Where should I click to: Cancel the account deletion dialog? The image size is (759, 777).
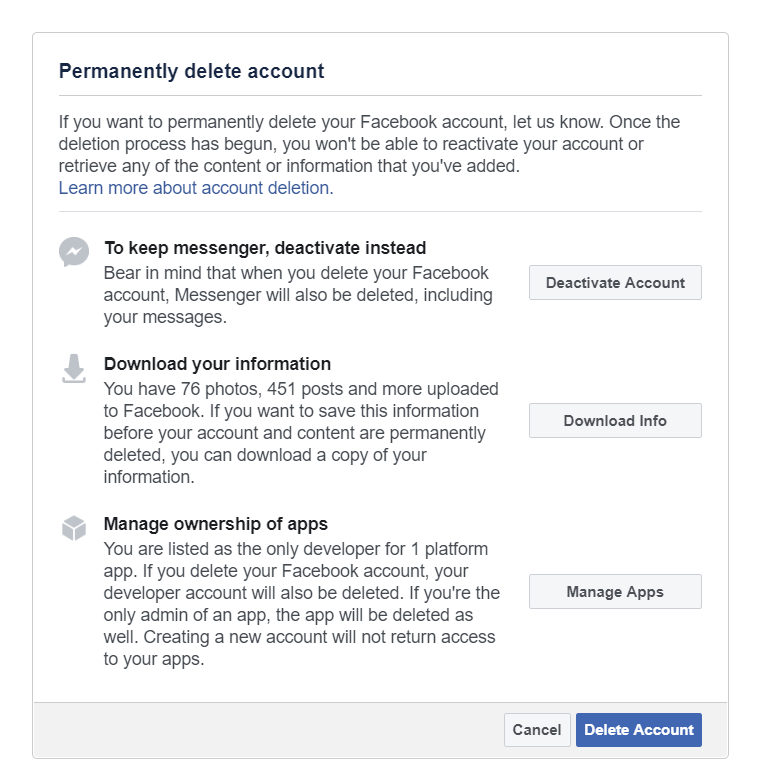pos(536,730)
